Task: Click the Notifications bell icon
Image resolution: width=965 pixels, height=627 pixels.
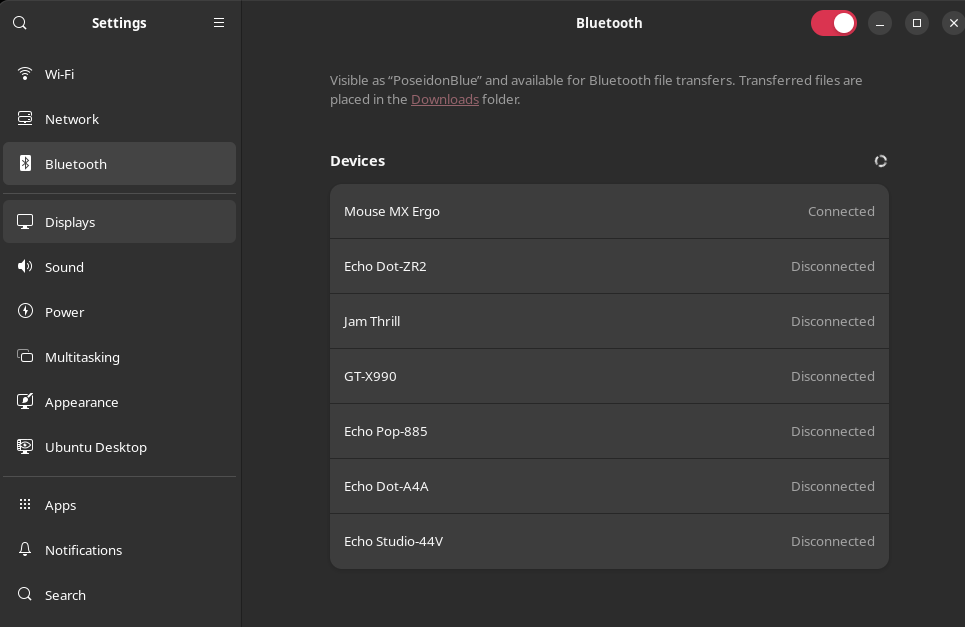Action: point(26,550)
